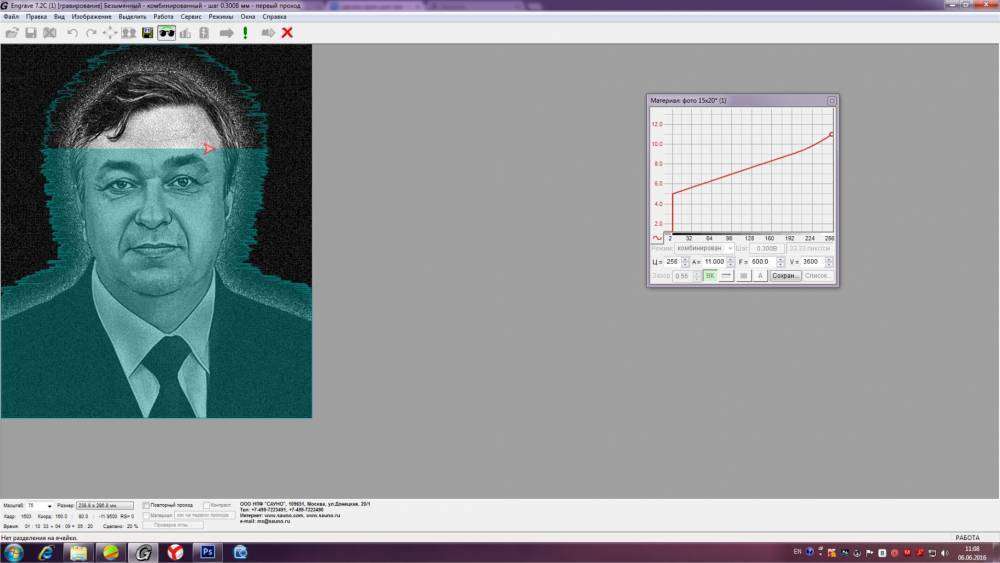Click the four-arrow move icon
Screen dimensions: 1000x563
click(110, 33)
